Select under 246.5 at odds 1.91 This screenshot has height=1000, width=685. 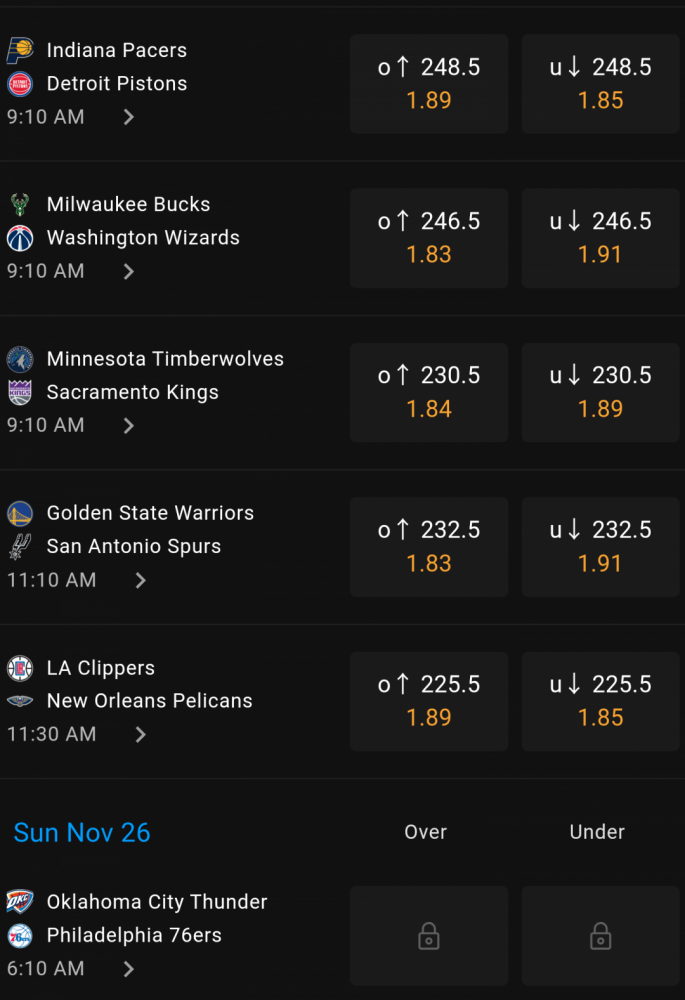(600, 238)
